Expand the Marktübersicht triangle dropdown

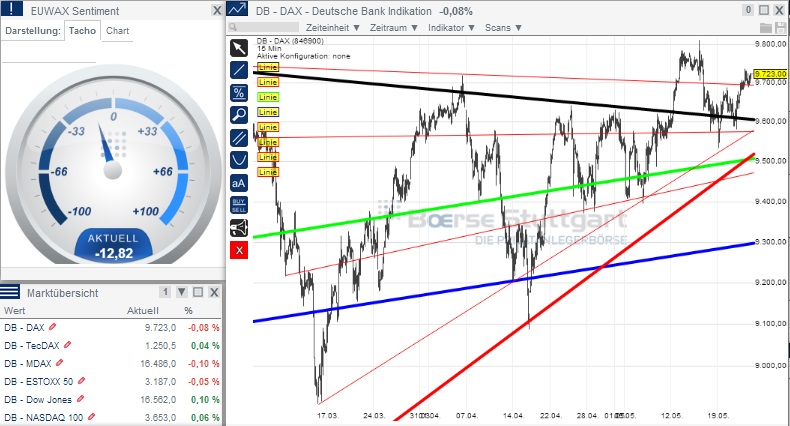pos(182,292)
